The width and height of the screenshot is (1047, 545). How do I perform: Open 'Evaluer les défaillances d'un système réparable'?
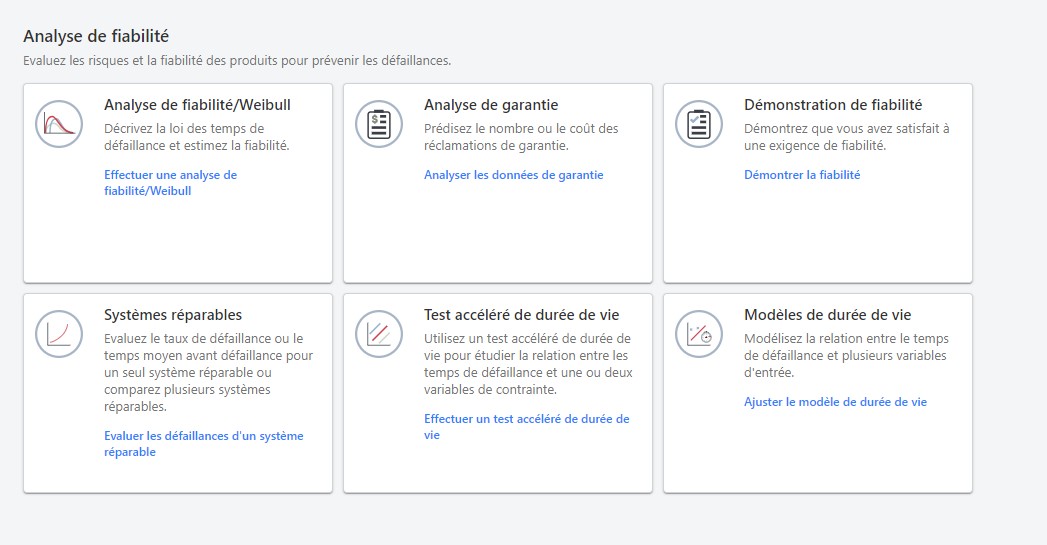tap(203, 444)
